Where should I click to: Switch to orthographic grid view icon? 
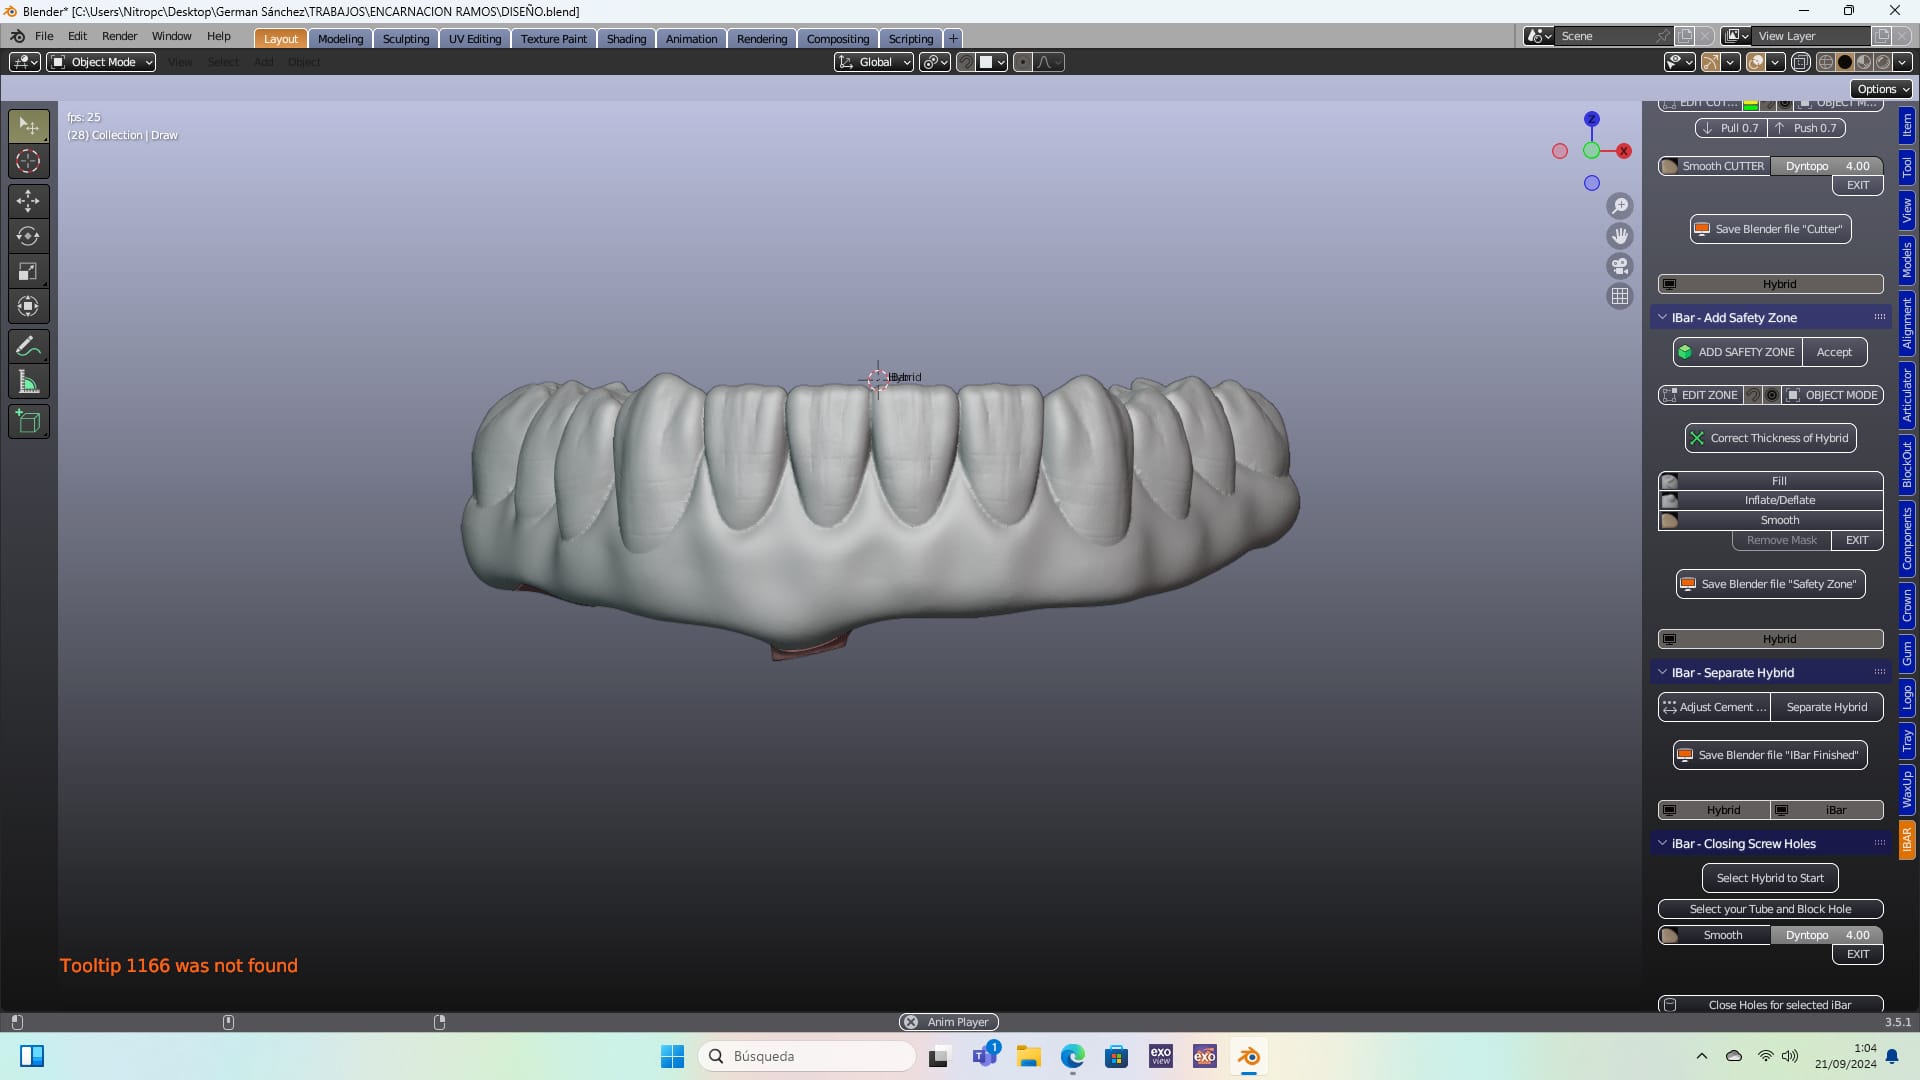click(x=1620, y=296)
